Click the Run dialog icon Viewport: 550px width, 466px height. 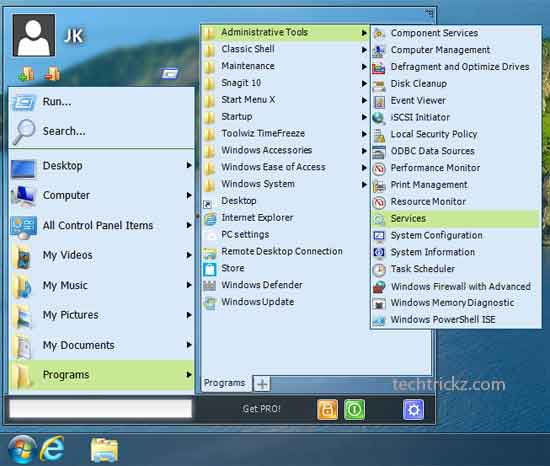pyautogui.click(x=24, y=102)
